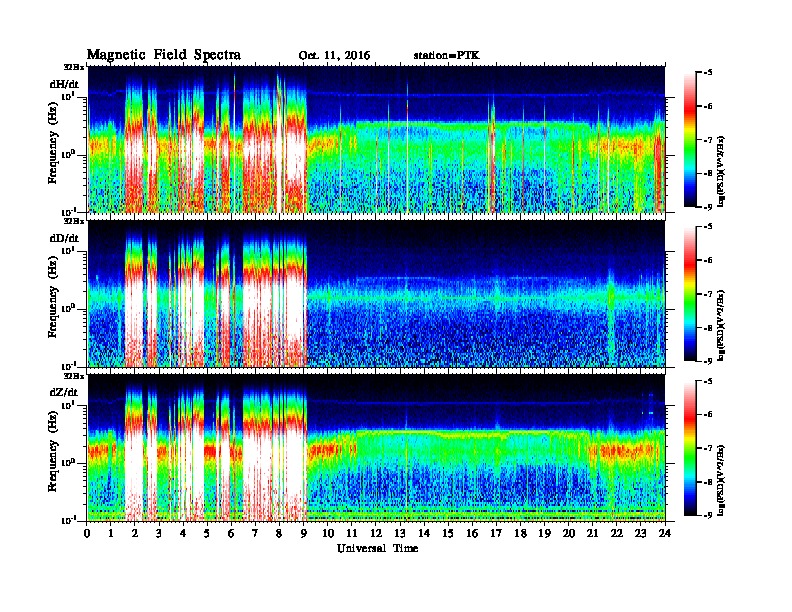Click the "station=PTK" label
Screen dimensions: 792x612
point(447,56)
